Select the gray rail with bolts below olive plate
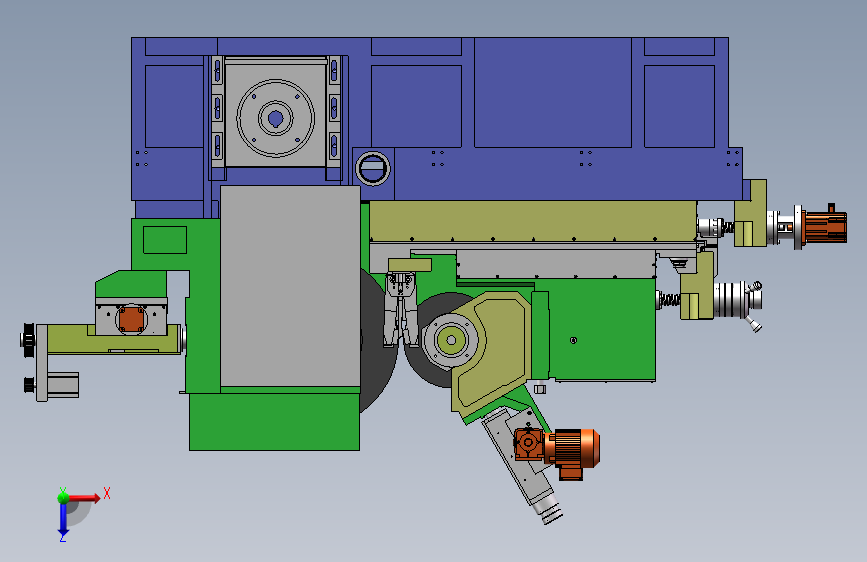The width and height of the screenshot is (867, 562). pyautogui.click(x=556, y=264)
